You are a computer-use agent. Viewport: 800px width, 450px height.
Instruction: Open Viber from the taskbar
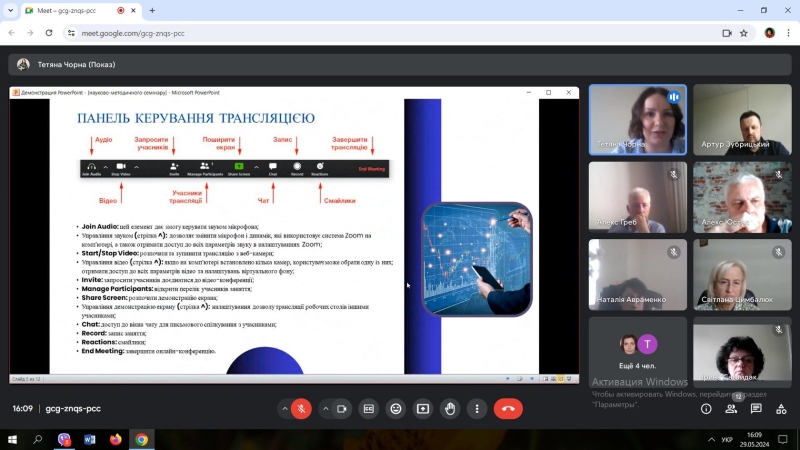pos(64,439)
